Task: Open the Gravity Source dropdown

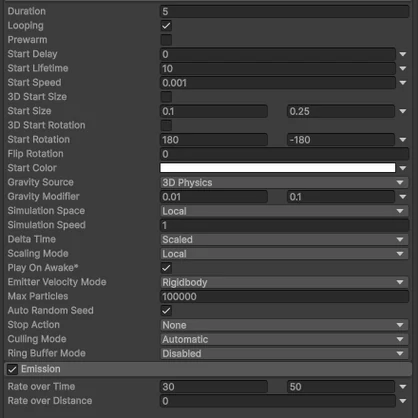Action: tap(284, 182)
